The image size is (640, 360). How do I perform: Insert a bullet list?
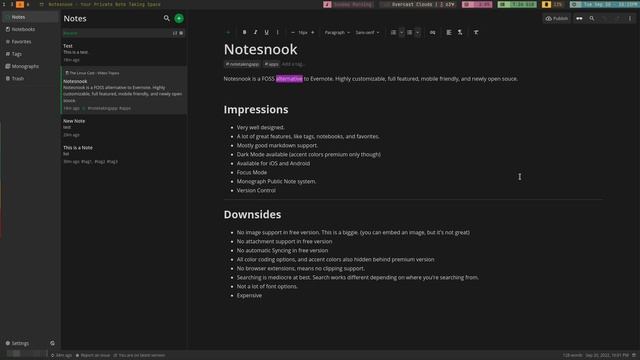409,32
